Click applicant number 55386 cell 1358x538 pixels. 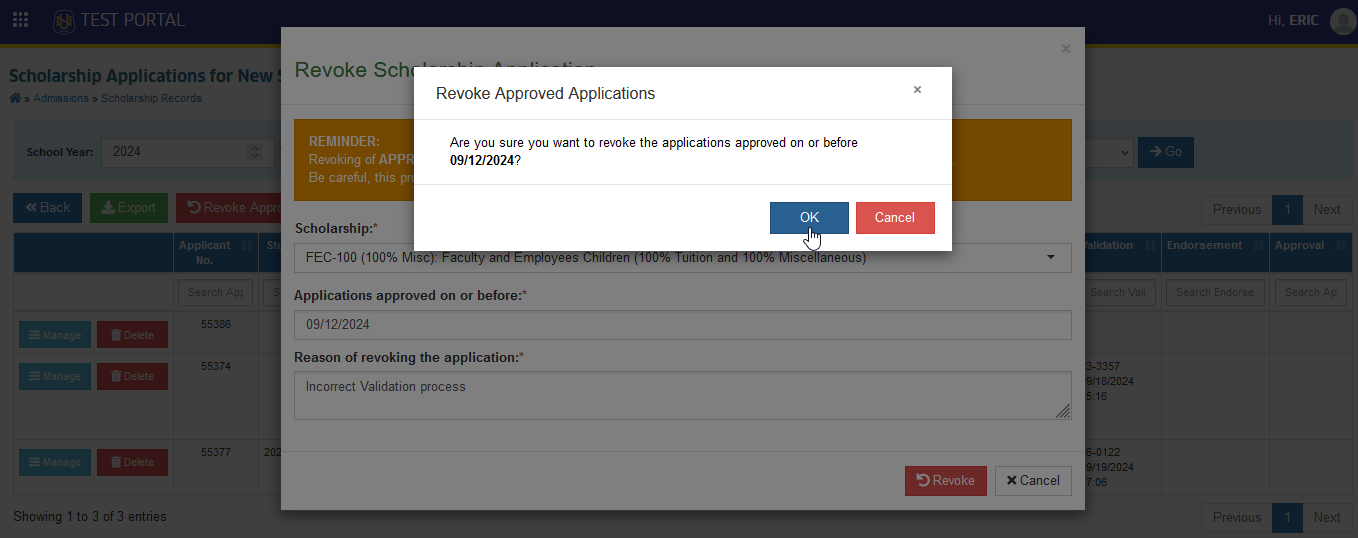point(216,325)
